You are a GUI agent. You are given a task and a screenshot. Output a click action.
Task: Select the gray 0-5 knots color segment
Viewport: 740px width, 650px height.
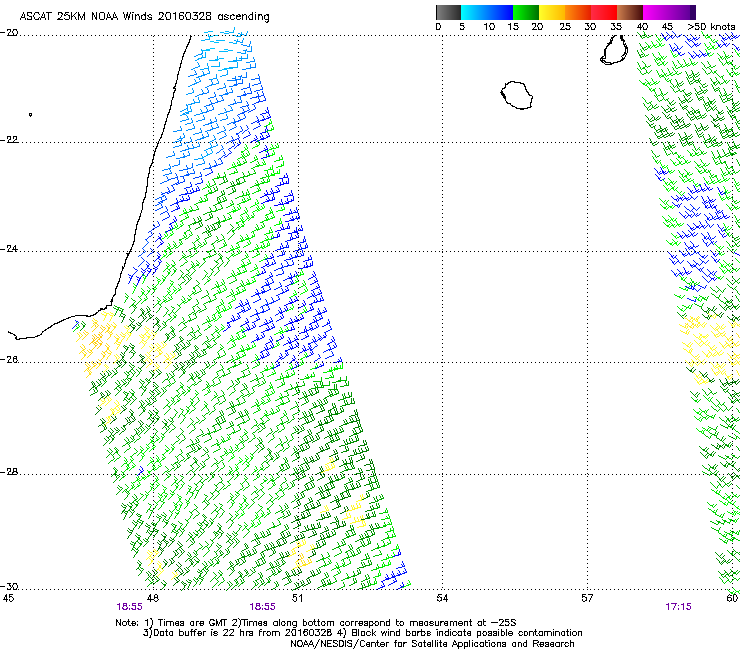tap(448, 12)
